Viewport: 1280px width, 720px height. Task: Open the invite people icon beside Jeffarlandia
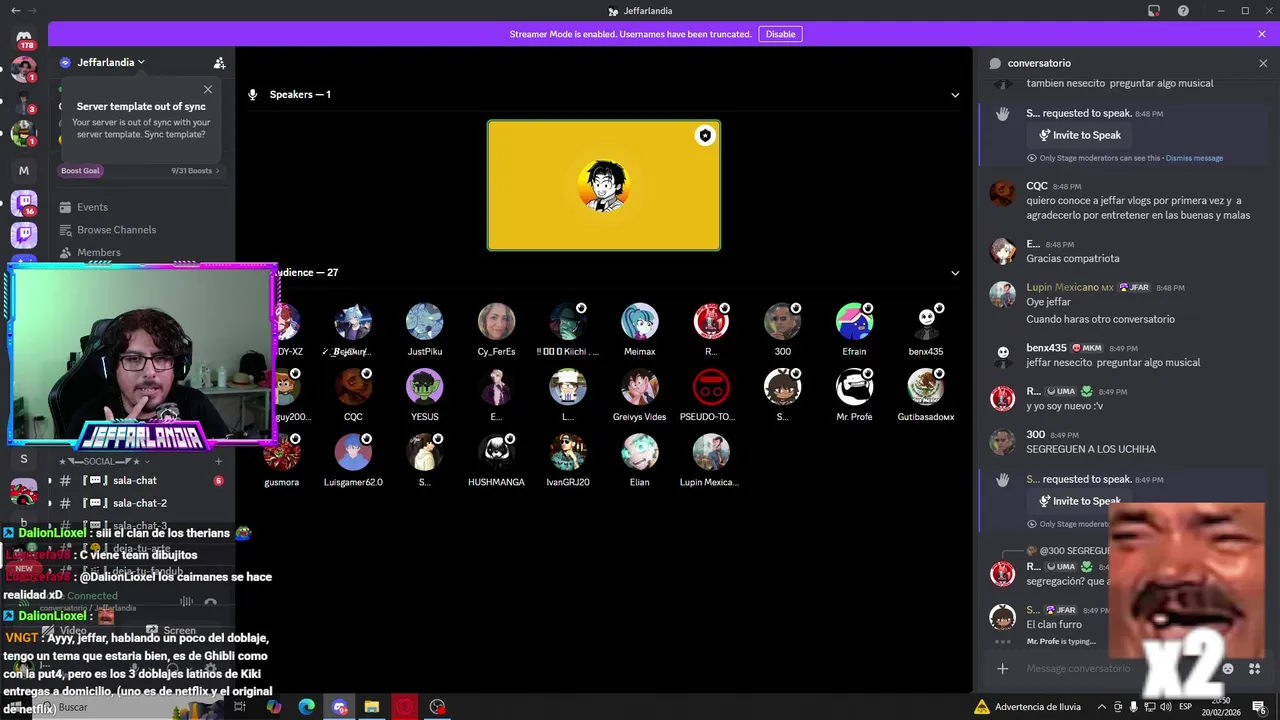(219, 62)
